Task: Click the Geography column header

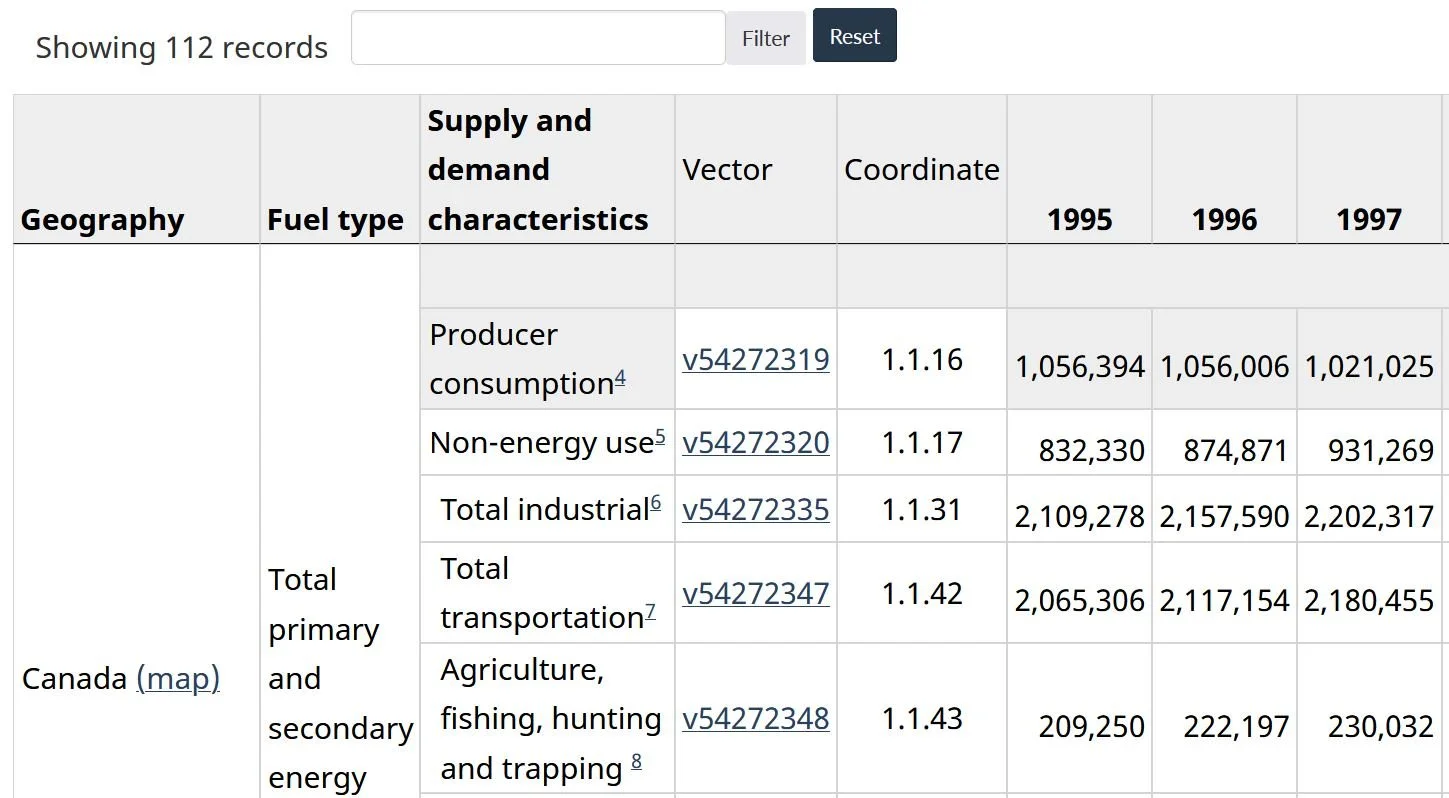Action: coord(102,220)
